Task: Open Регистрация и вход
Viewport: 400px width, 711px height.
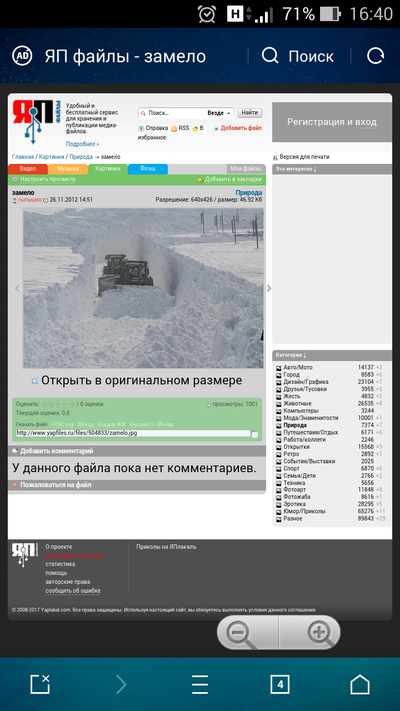Action: click(x=332, y=122)
